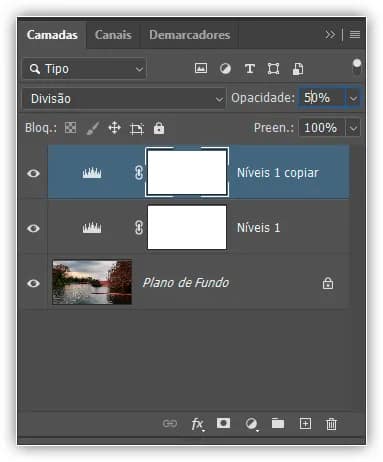Create new fill or adjustment layer icon
This screenshot has width=383, height=462.
click(251, 424)
